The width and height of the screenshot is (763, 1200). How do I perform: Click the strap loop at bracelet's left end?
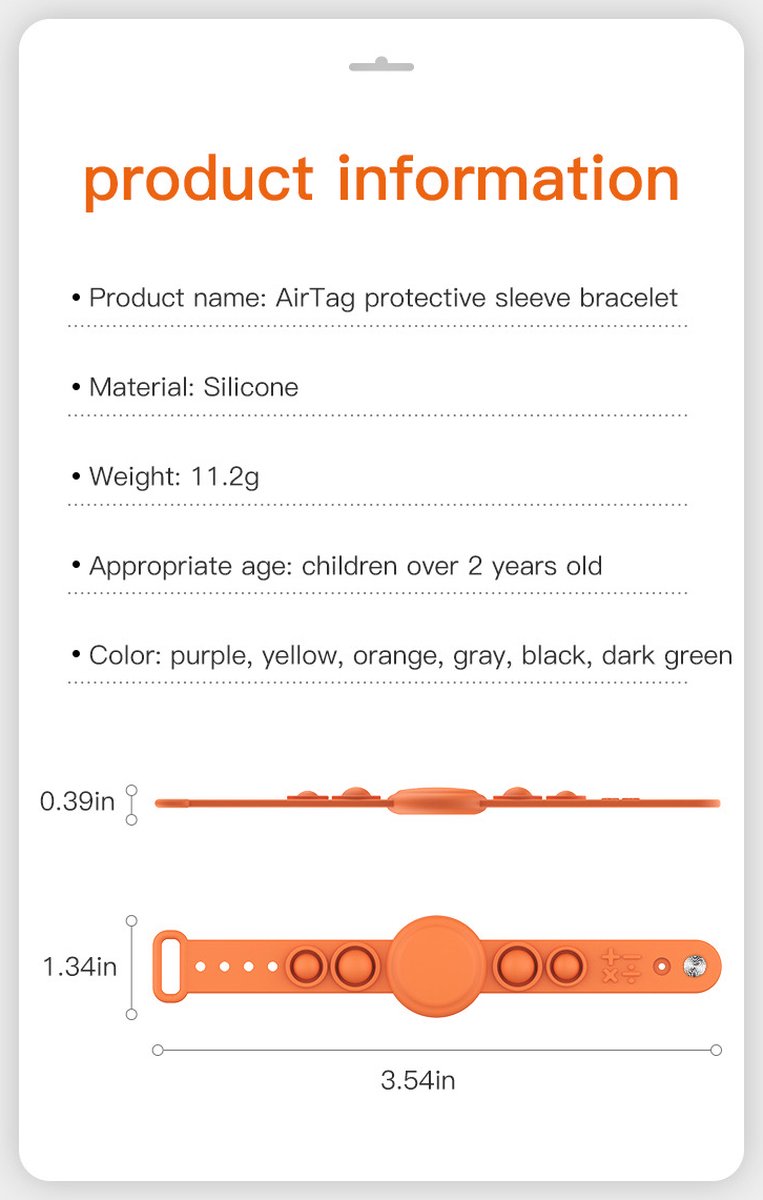click(x=171, y=966)
